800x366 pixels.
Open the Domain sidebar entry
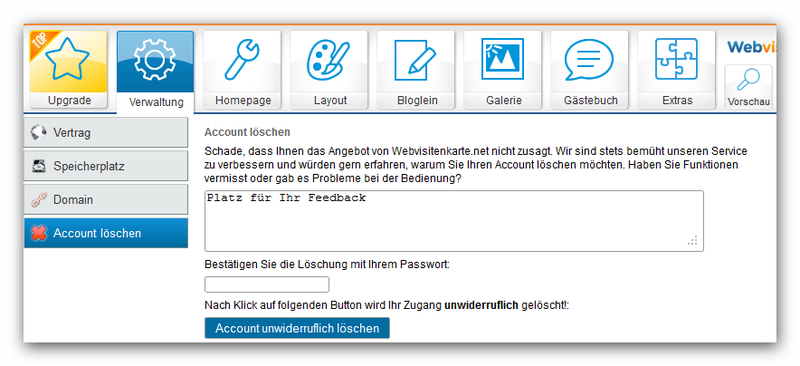(106, 200)
